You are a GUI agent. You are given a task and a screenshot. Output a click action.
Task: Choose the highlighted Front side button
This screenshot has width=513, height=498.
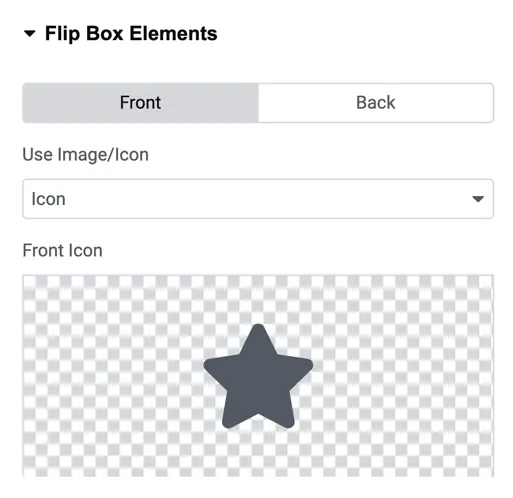tap(140, 103)
